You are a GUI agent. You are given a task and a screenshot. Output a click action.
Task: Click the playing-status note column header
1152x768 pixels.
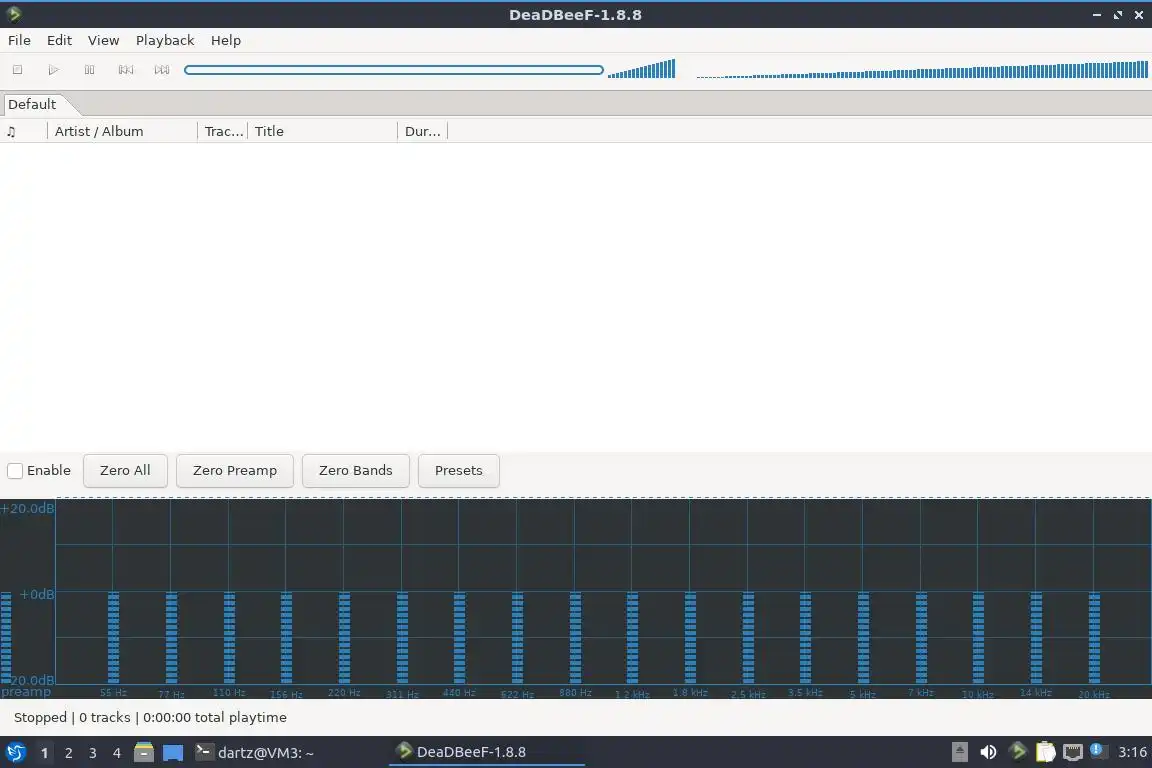(24, 132)
